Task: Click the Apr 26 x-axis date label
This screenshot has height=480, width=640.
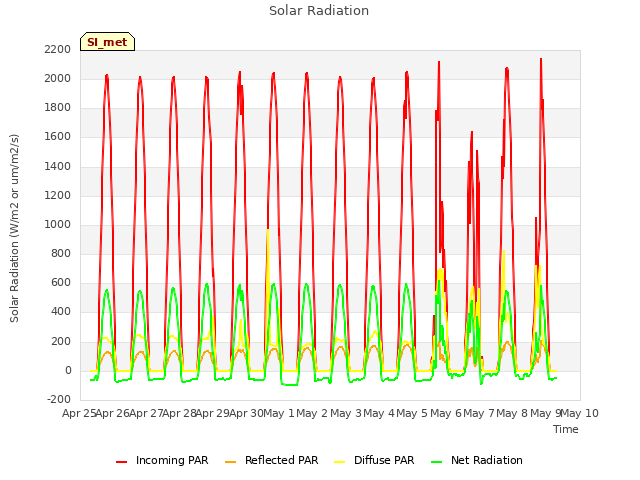Action: [113, 413]
